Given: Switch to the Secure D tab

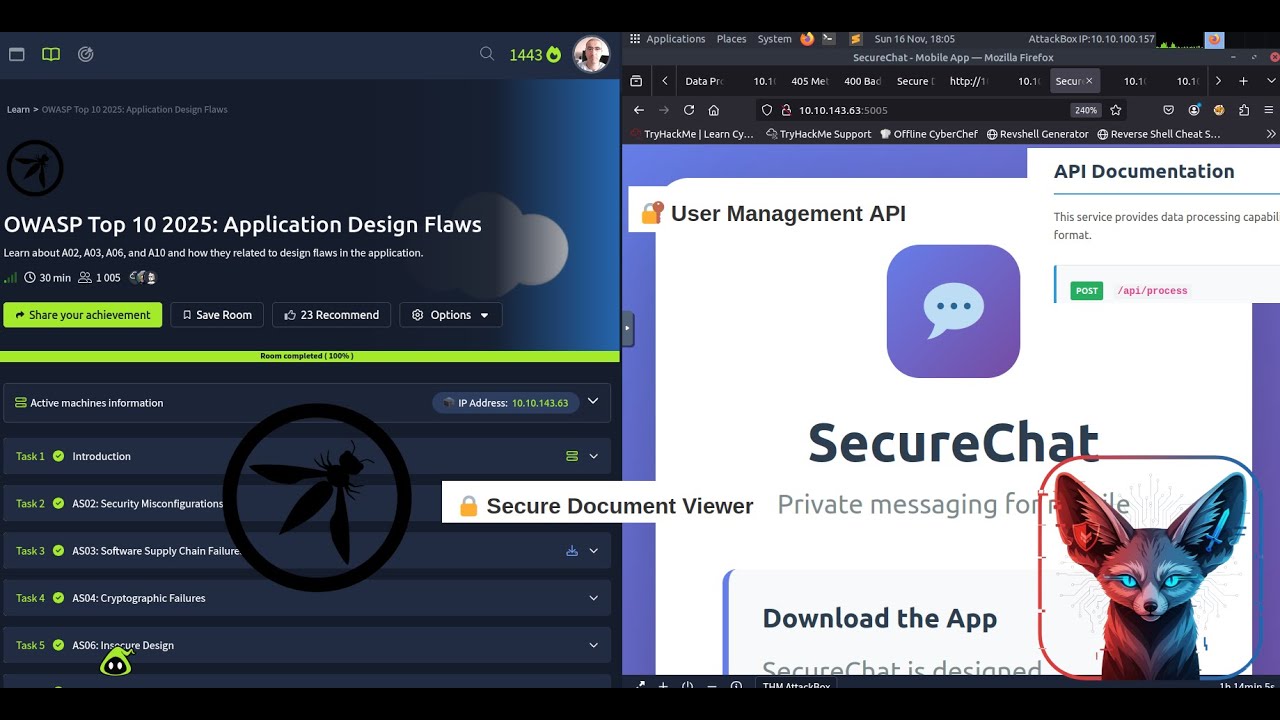Looking at the screenshot, I should 915,81.
